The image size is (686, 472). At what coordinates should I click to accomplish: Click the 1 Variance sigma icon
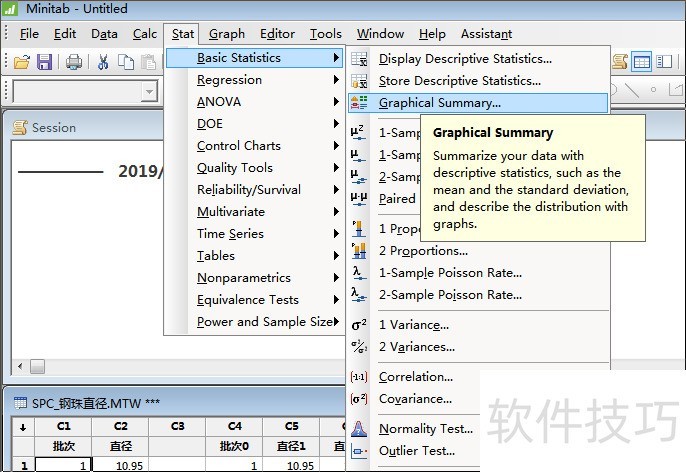point(359,325)
